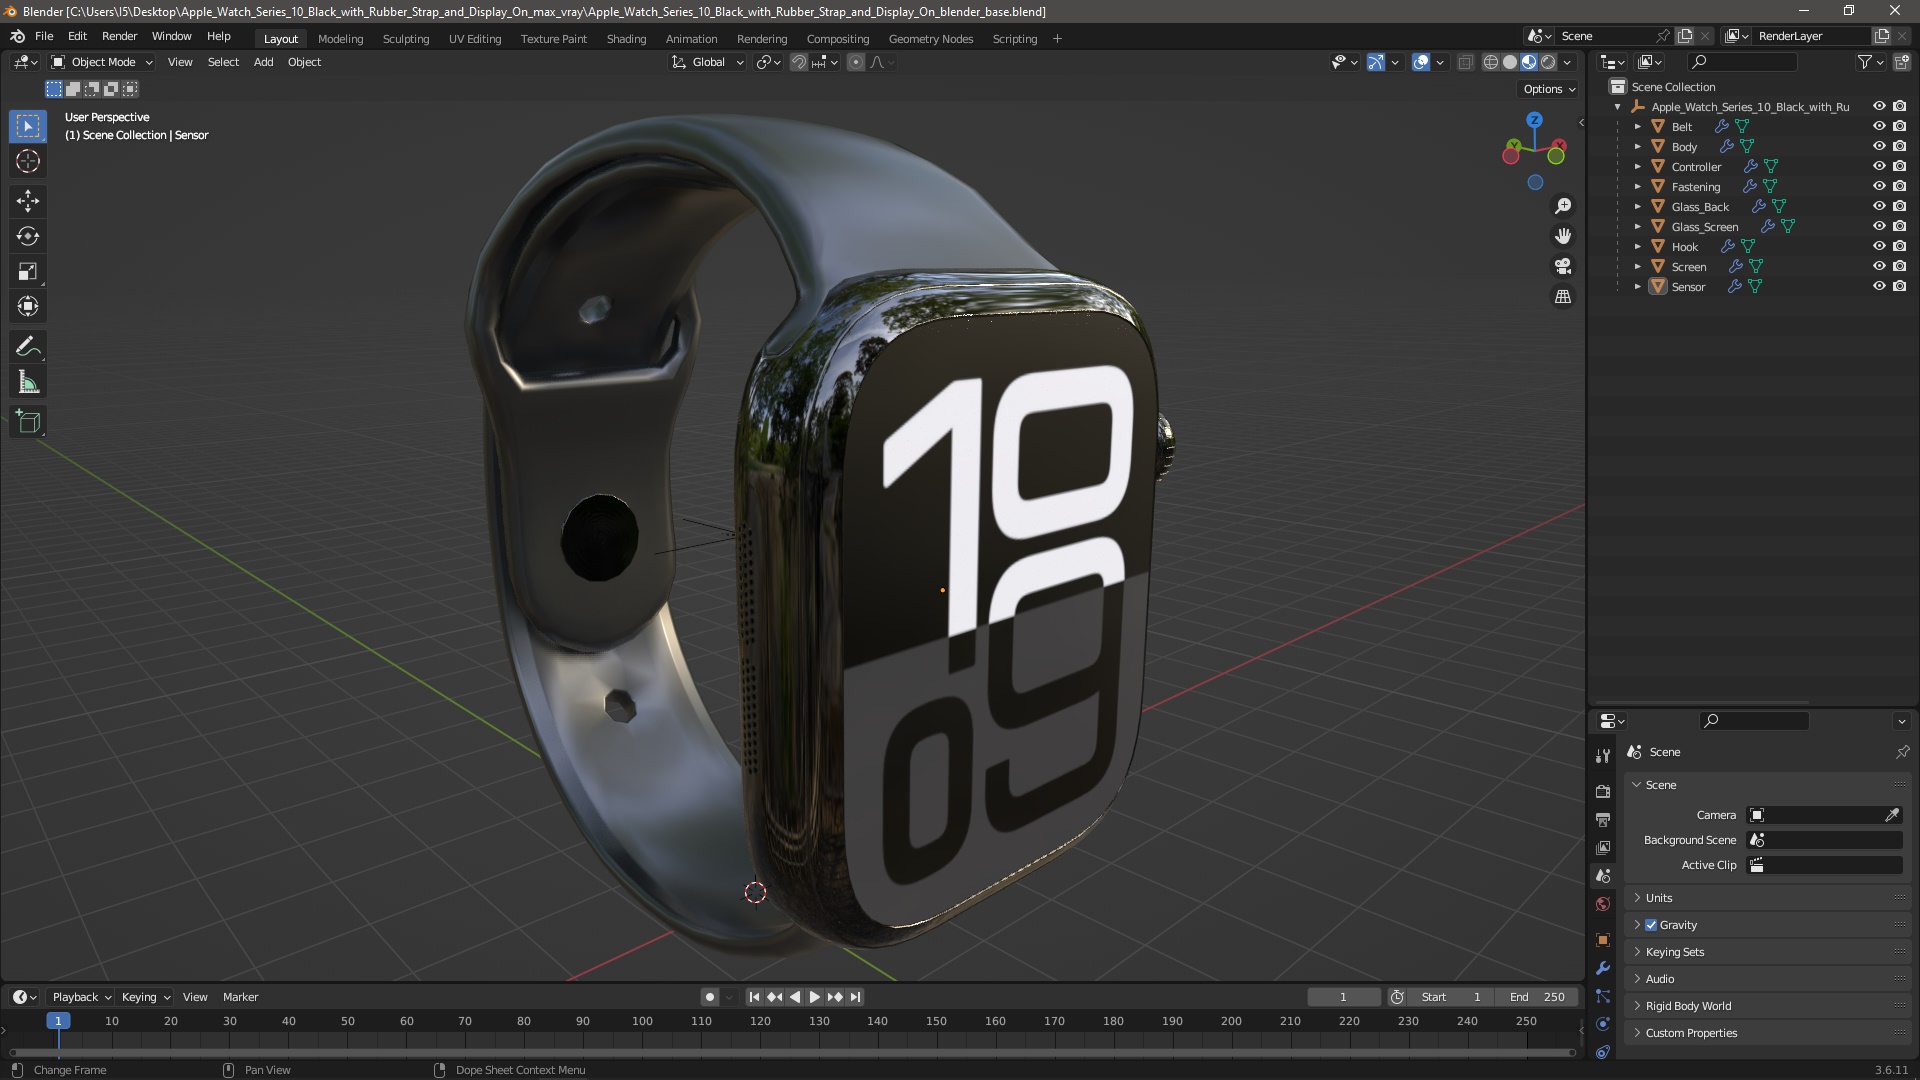Select the Cursor tool in toolbar

tap(28, 161)
